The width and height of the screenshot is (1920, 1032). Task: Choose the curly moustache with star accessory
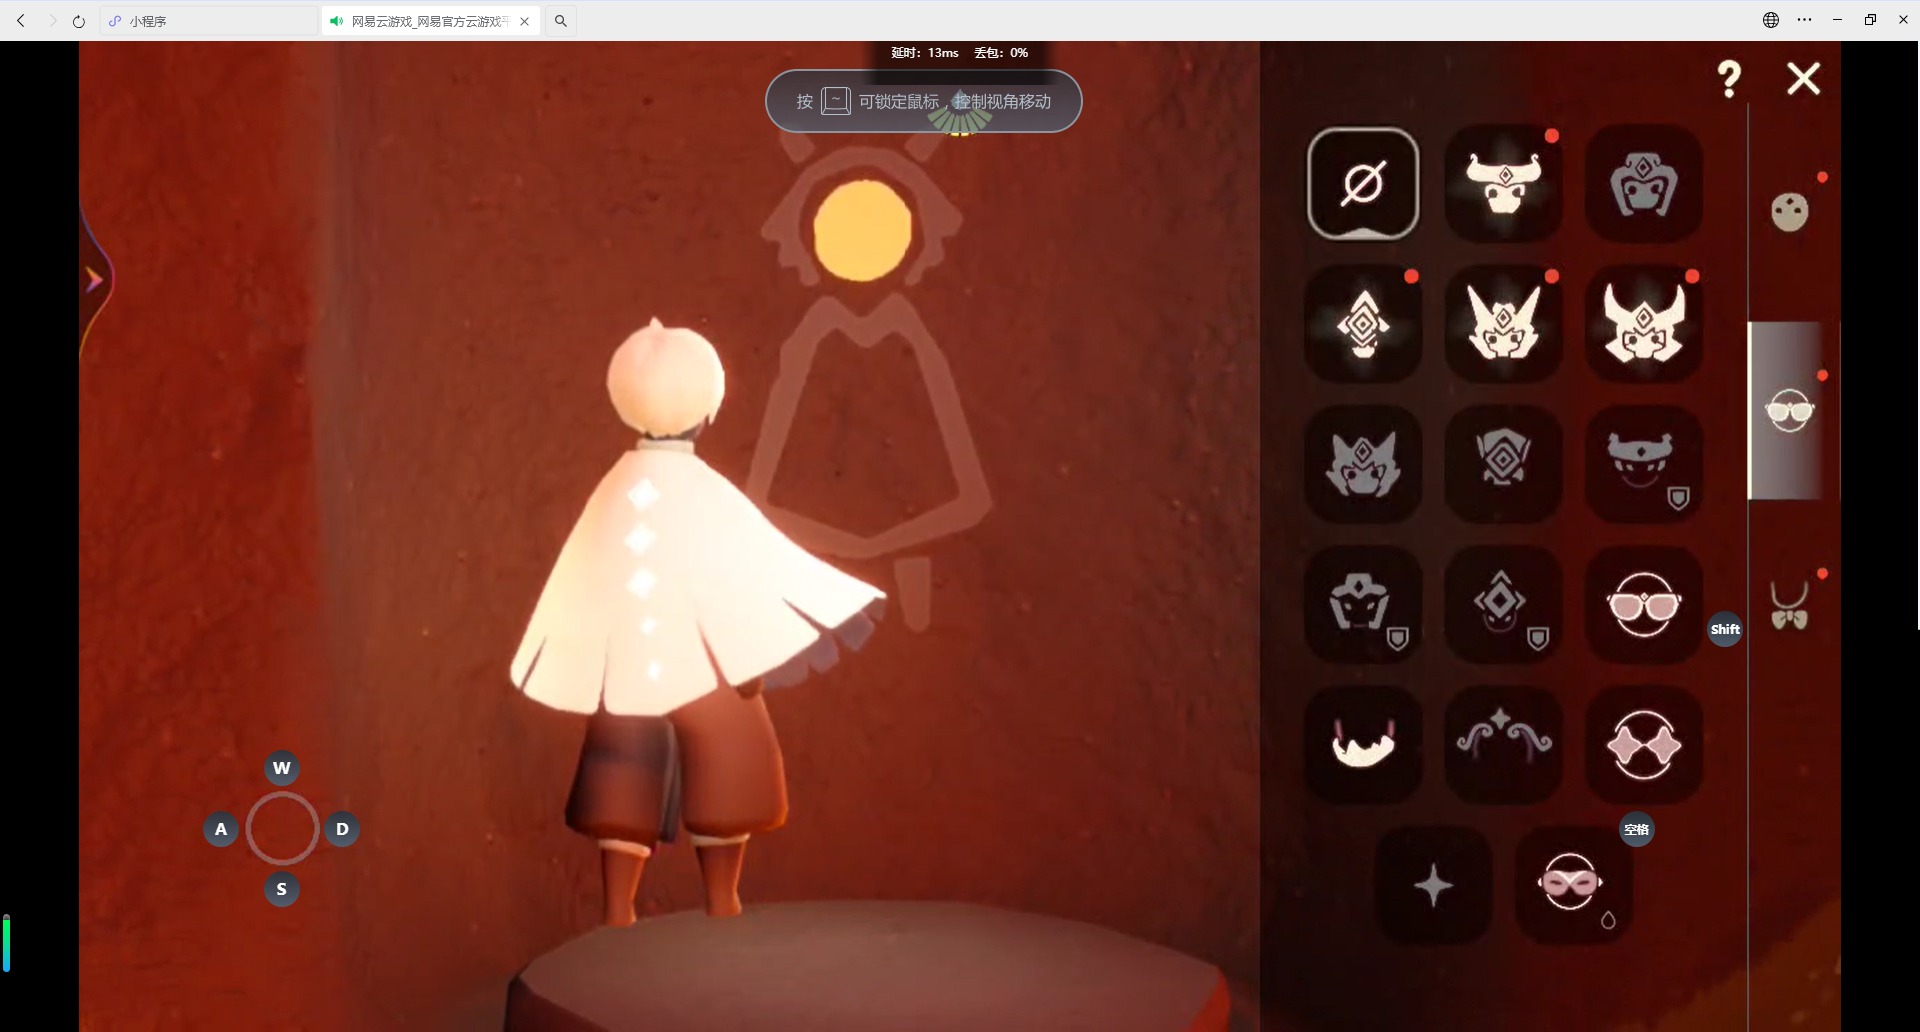click(1503, 744)
